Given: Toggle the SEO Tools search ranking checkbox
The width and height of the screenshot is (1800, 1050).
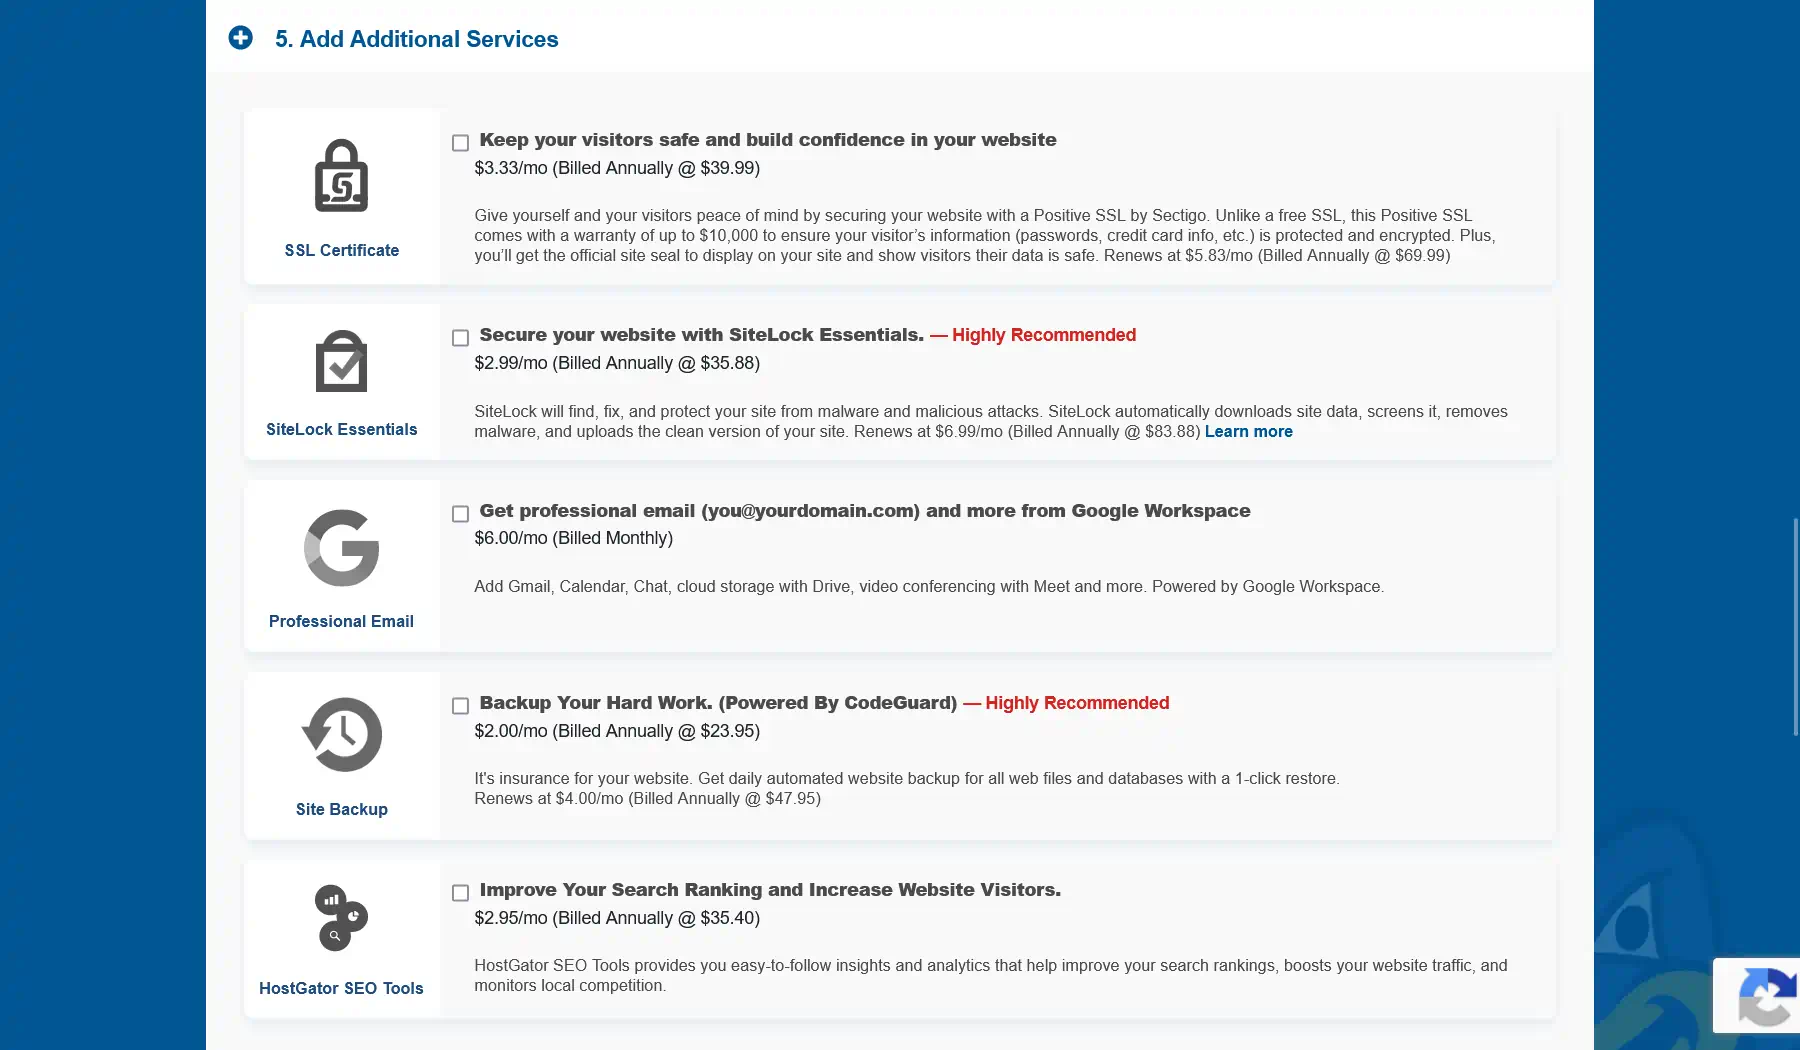Looking at the screenshot, I should [460, 893].
